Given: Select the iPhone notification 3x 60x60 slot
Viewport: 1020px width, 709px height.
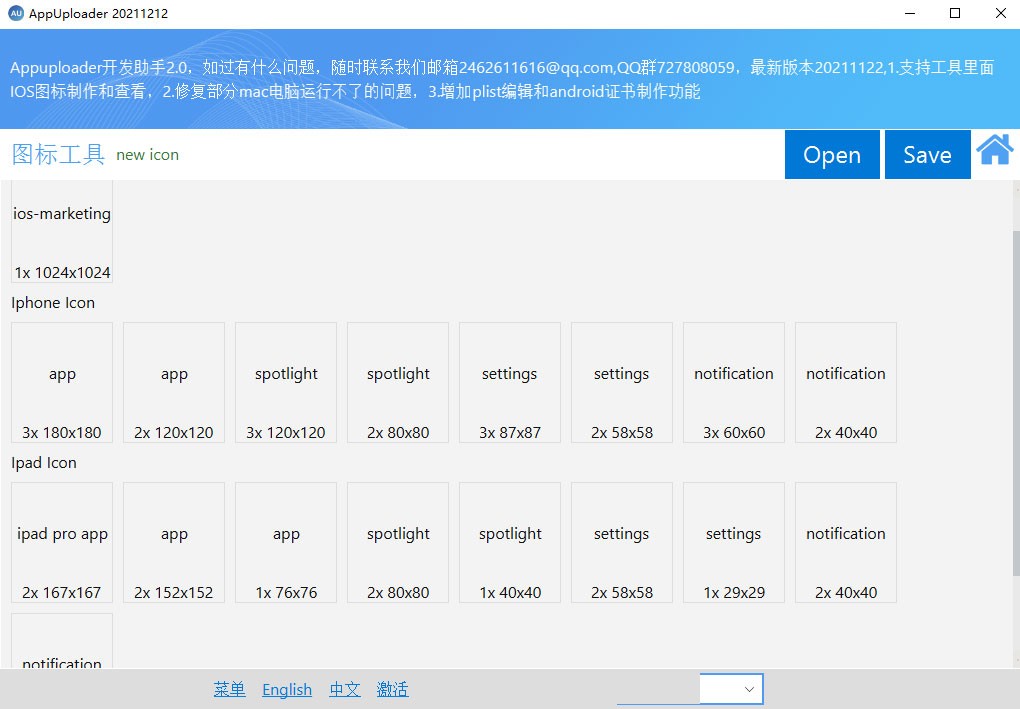Looking at the screenshot, I should click(x=734, y=382).
